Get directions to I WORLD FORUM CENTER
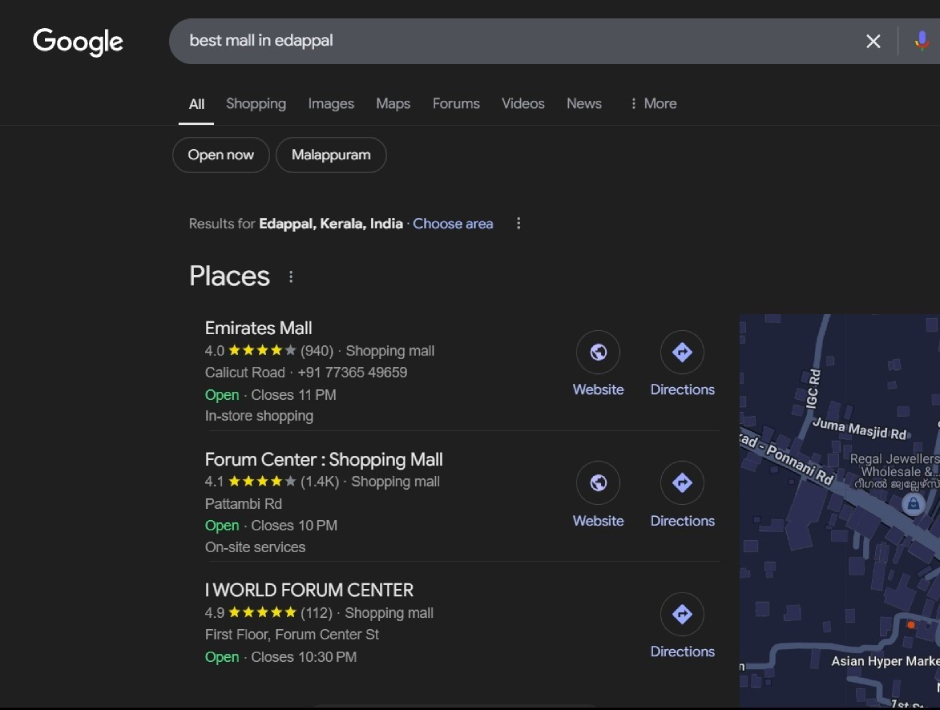 point(682,614)
